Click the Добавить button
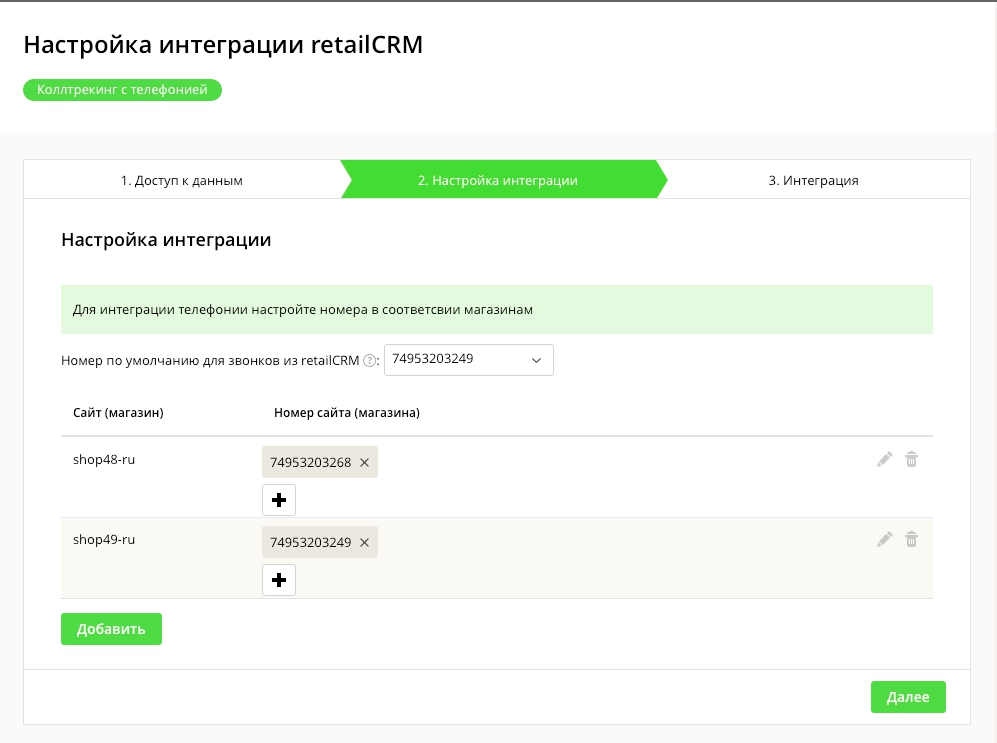This screenshot has width=997, height=743. [111, 629]
